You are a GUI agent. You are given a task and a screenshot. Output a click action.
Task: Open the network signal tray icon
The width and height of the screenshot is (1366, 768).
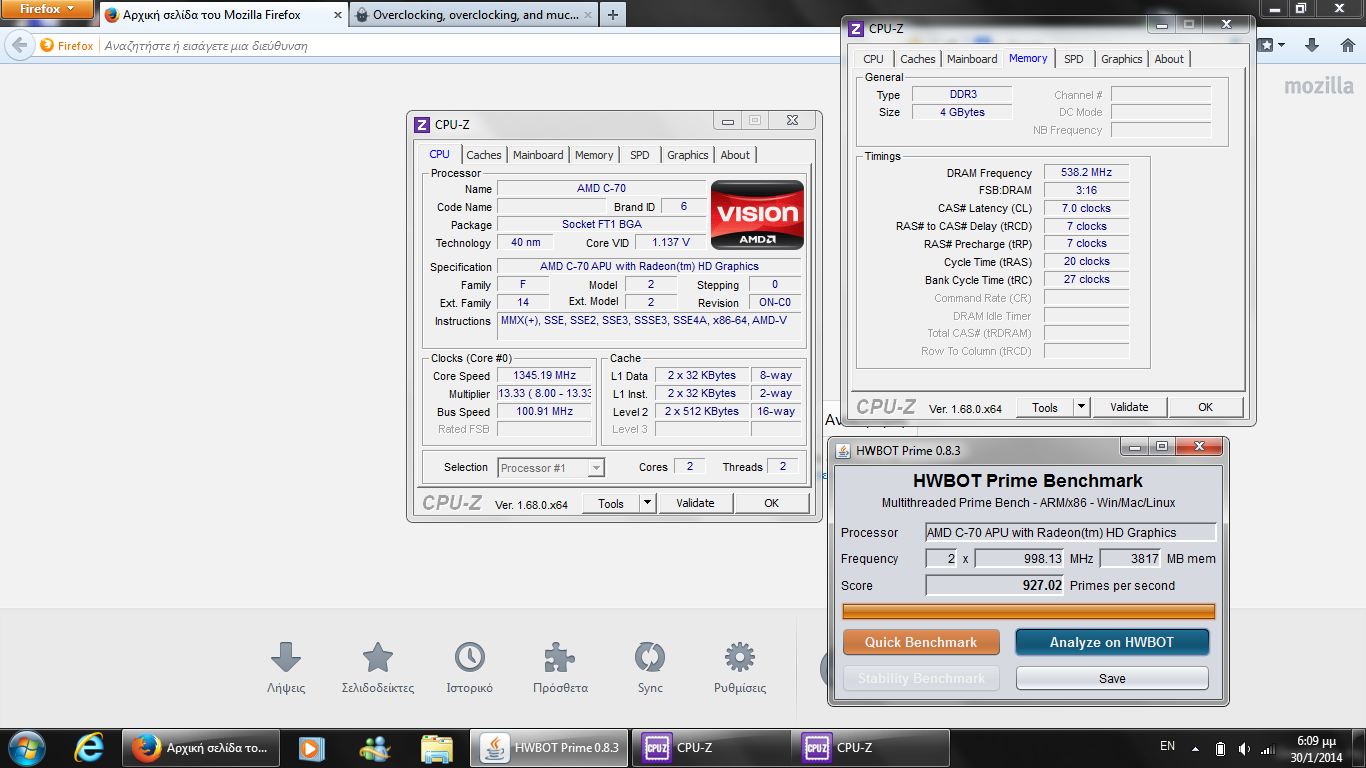click(x=1268, y=748)
